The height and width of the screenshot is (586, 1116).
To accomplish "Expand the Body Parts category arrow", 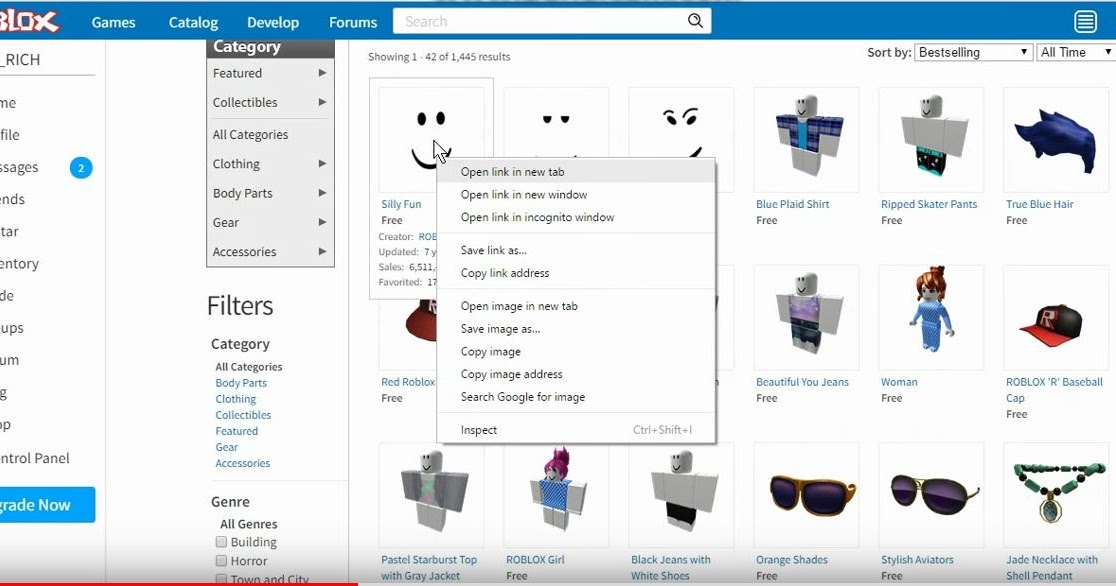I will (322, 193).
